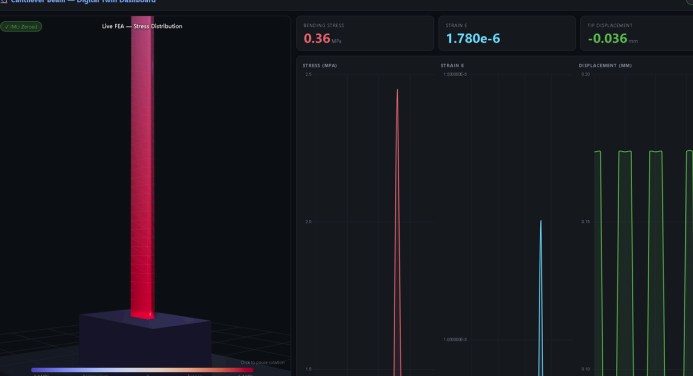693x376 pixels.
Task: Click the blue strain spike peak in chart
Action: tap(541, 221)
